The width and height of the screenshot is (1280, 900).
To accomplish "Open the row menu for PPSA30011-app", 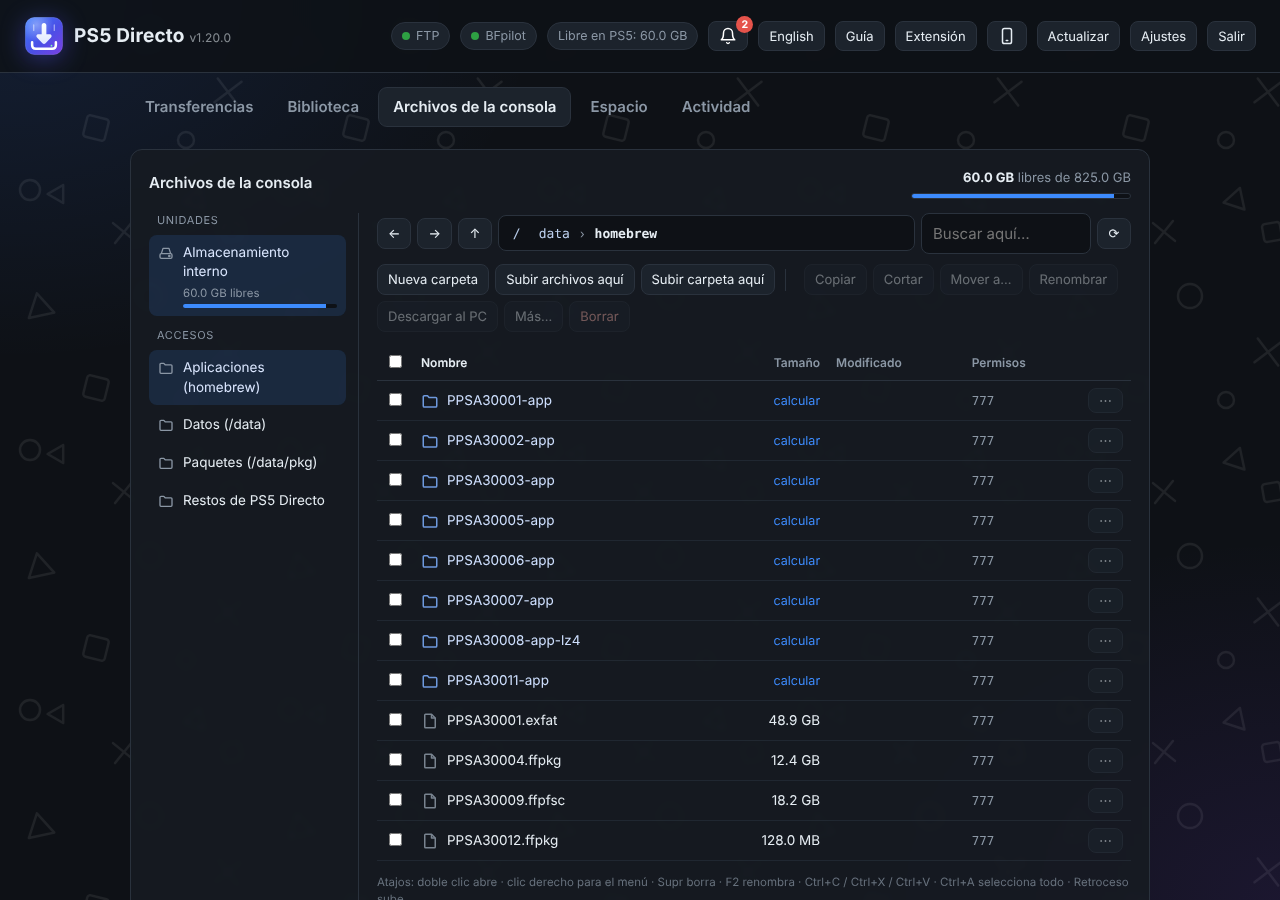I will [1105, 680].
